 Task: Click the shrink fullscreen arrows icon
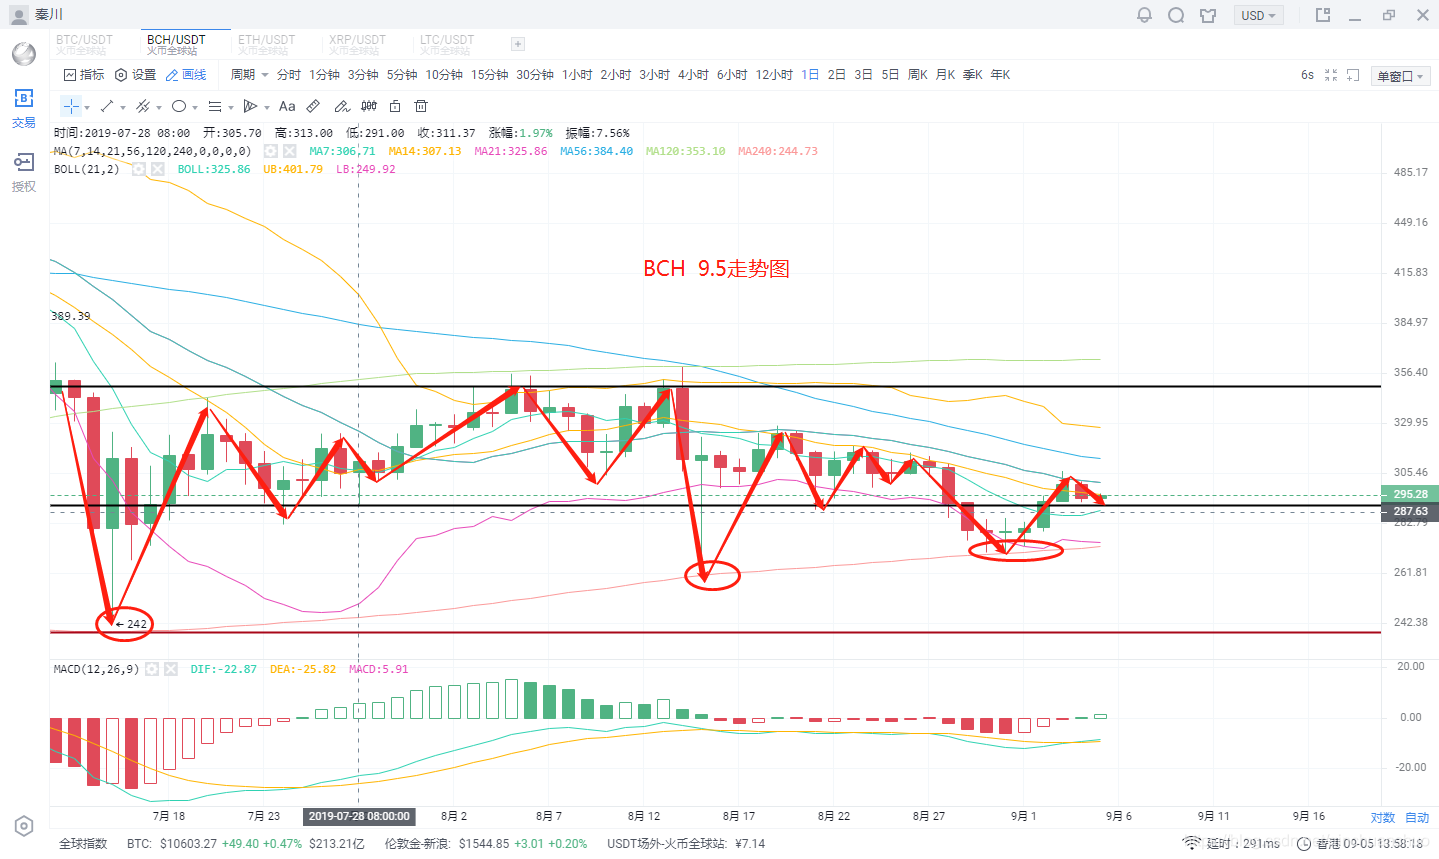point(1331,75)
